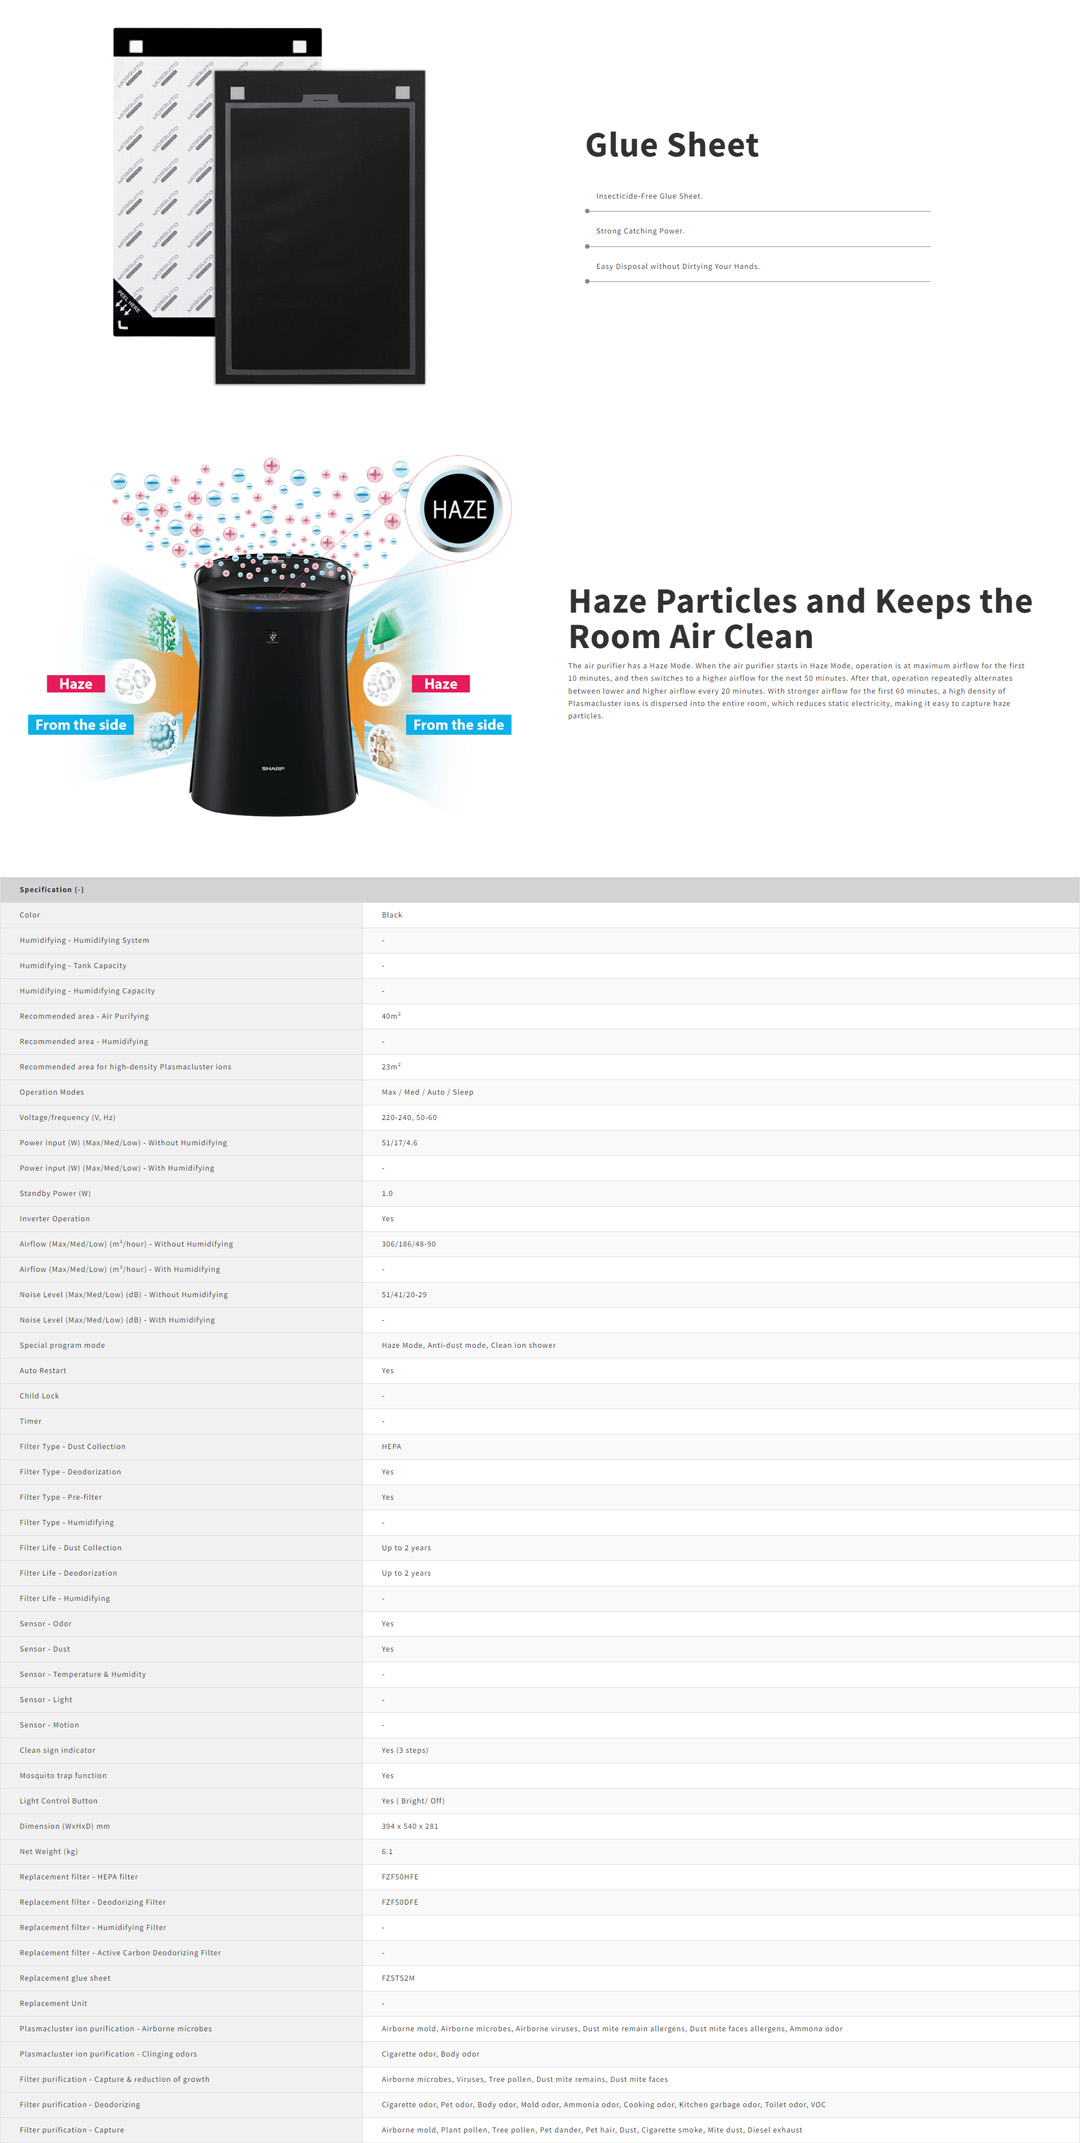Click 'Insecticide-Free Glue Sheet' feature line

coord(649,196)
